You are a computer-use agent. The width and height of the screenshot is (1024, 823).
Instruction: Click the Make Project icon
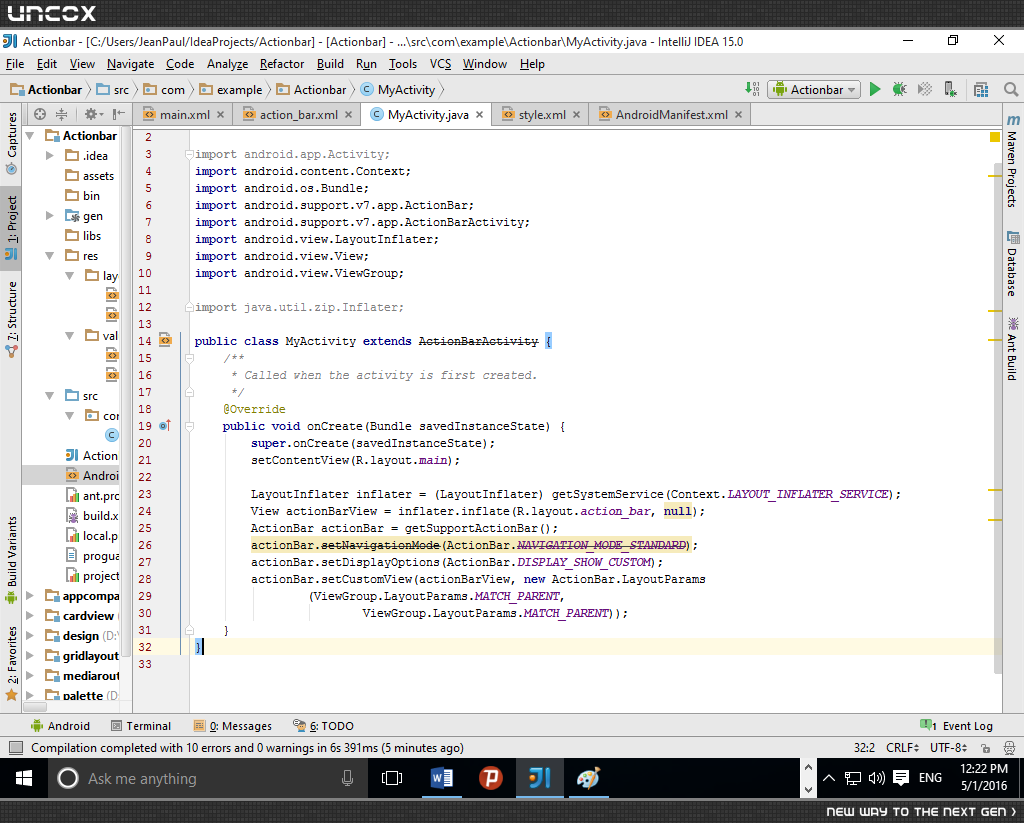coord(752,89)
